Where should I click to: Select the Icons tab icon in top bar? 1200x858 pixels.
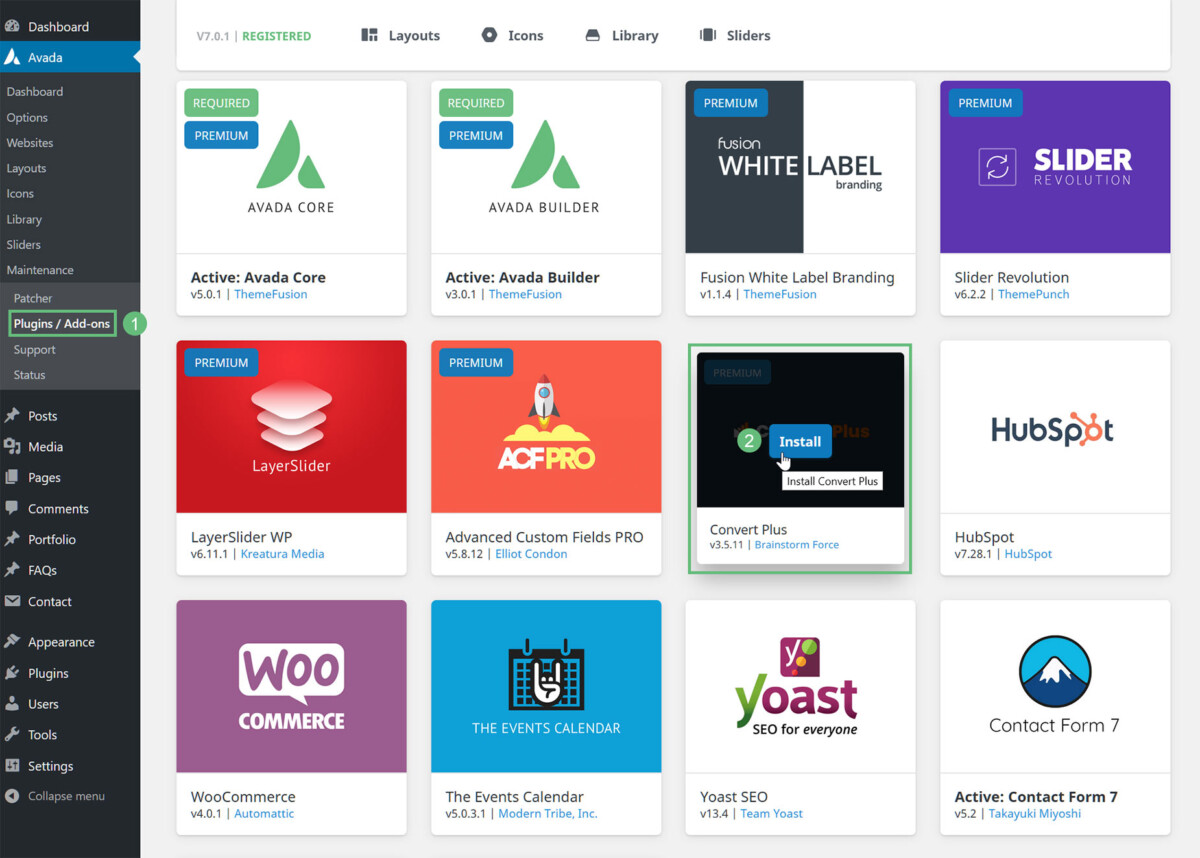click(x=489, y=35)
